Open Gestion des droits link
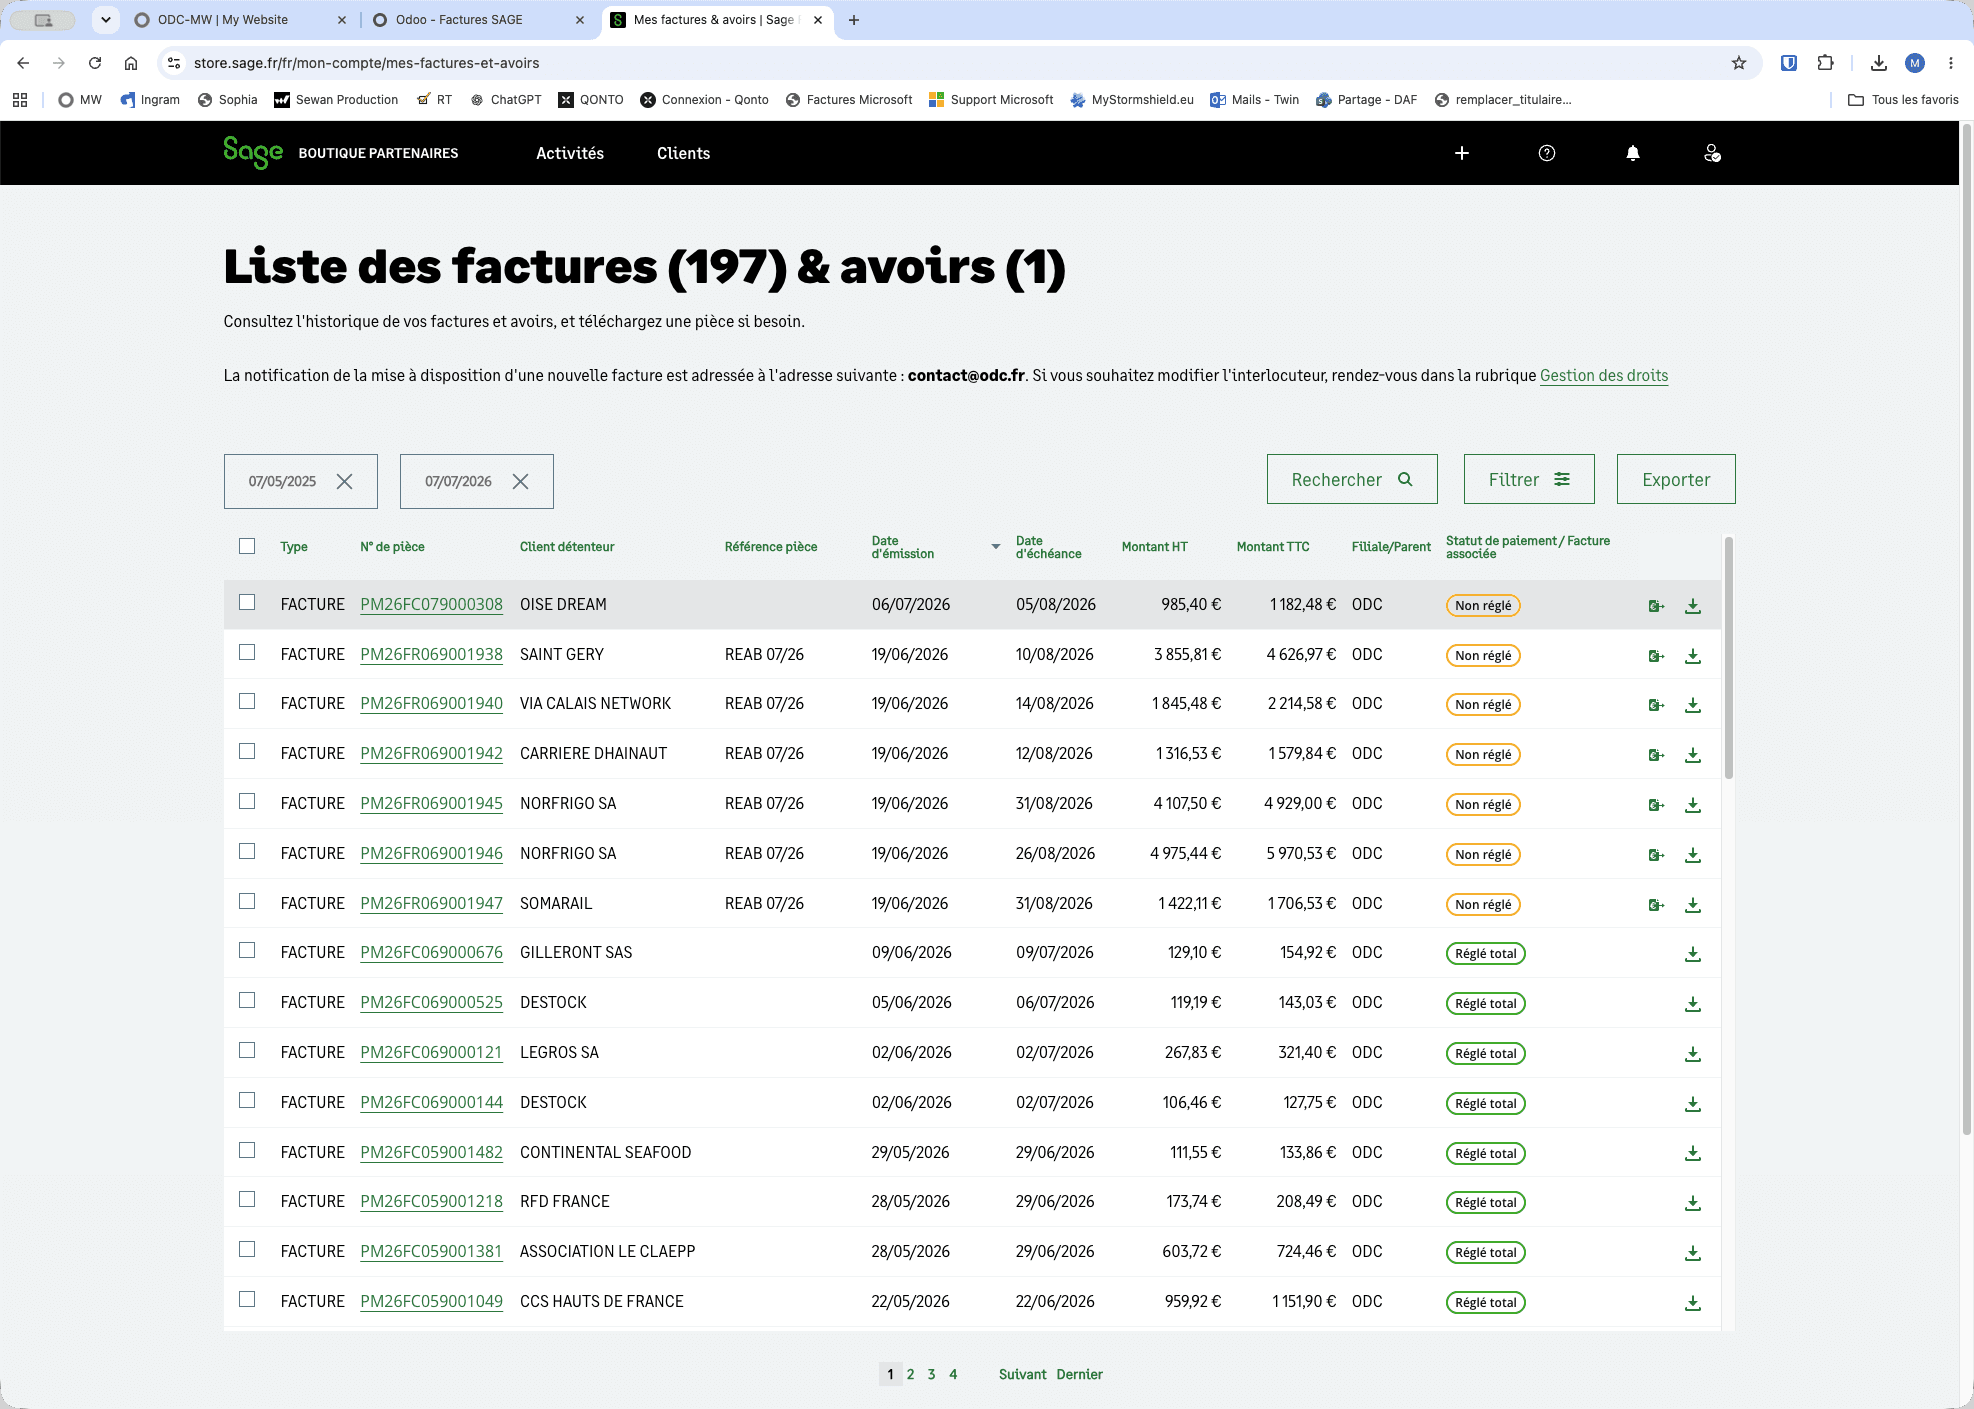The image size is (1974, 1409). (1604, 376)
